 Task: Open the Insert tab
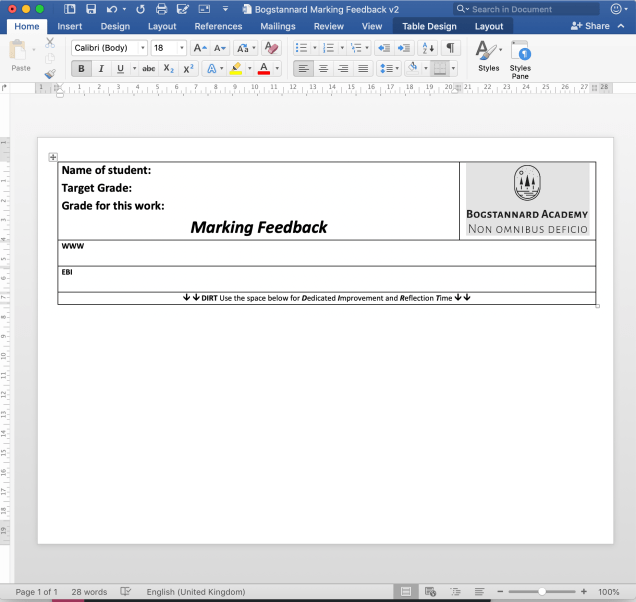tap(70, 26)
